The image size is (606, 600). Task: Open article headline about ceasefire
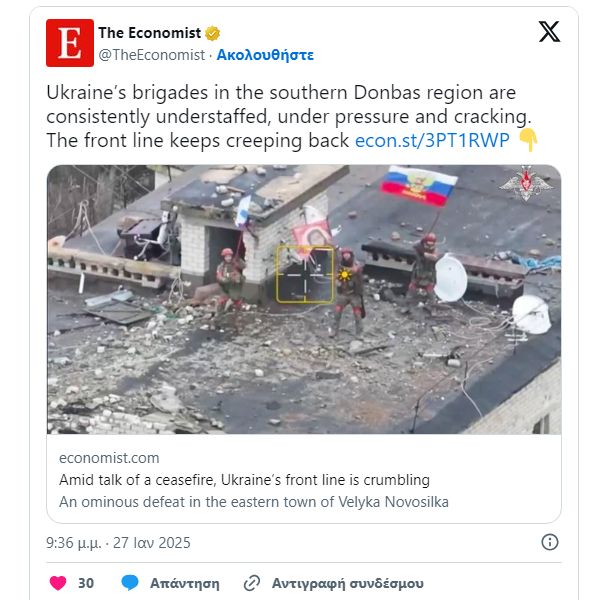click(x=244, y=480)
